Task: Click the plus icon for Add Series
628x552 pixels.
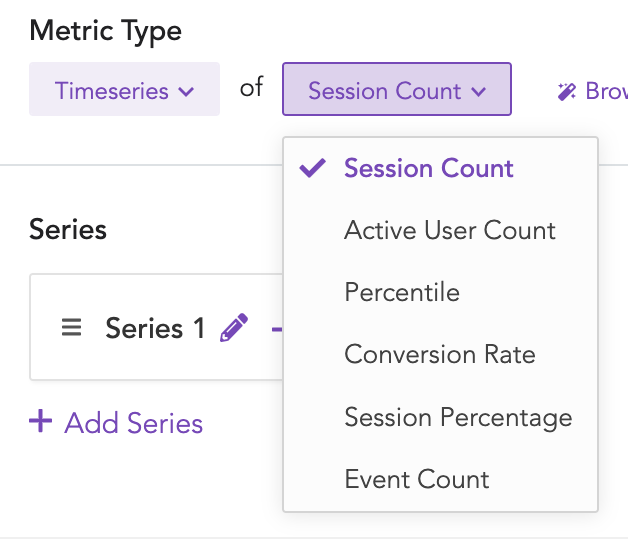Action: coord(41,422)
